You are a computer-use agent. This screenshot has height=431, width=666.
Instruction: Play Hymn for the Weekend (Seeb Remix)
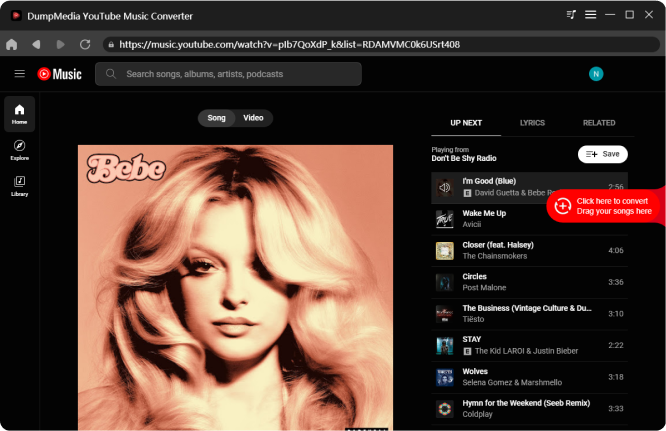(529, 408)
